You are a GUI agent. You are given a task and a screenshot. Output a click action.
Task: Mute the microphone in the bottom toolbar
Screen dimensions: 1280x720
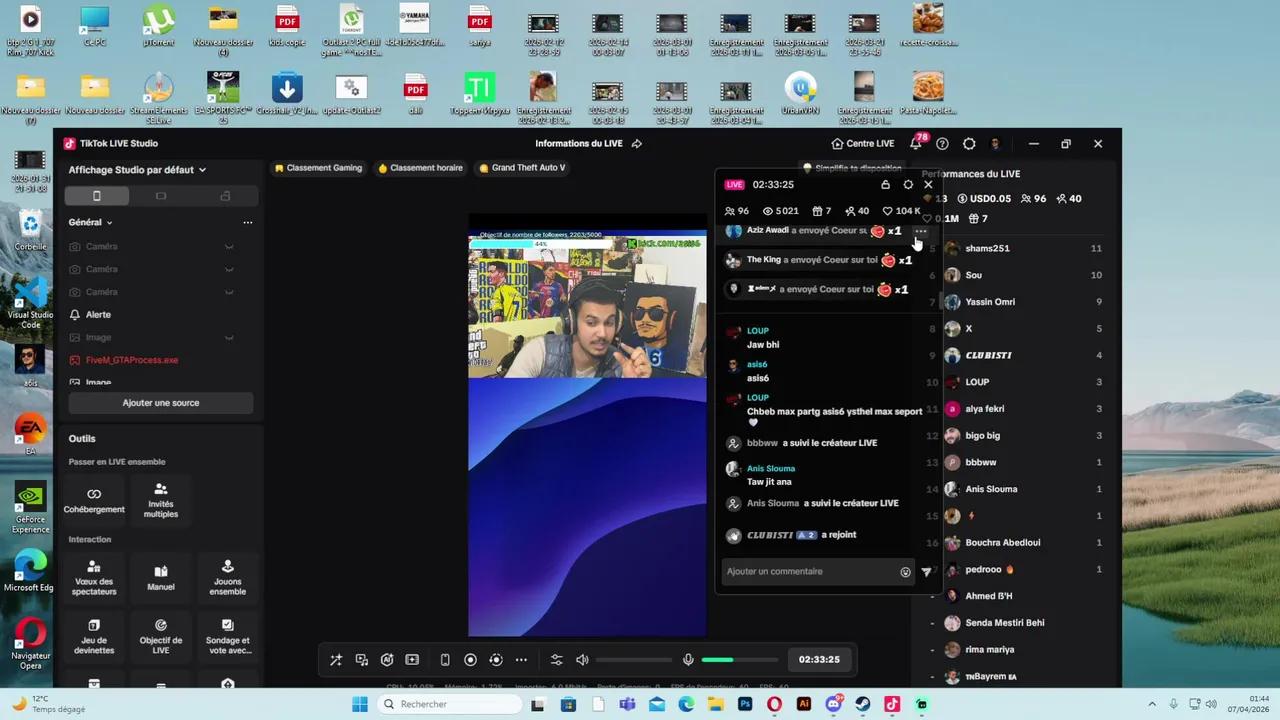[x=688, y=660]
